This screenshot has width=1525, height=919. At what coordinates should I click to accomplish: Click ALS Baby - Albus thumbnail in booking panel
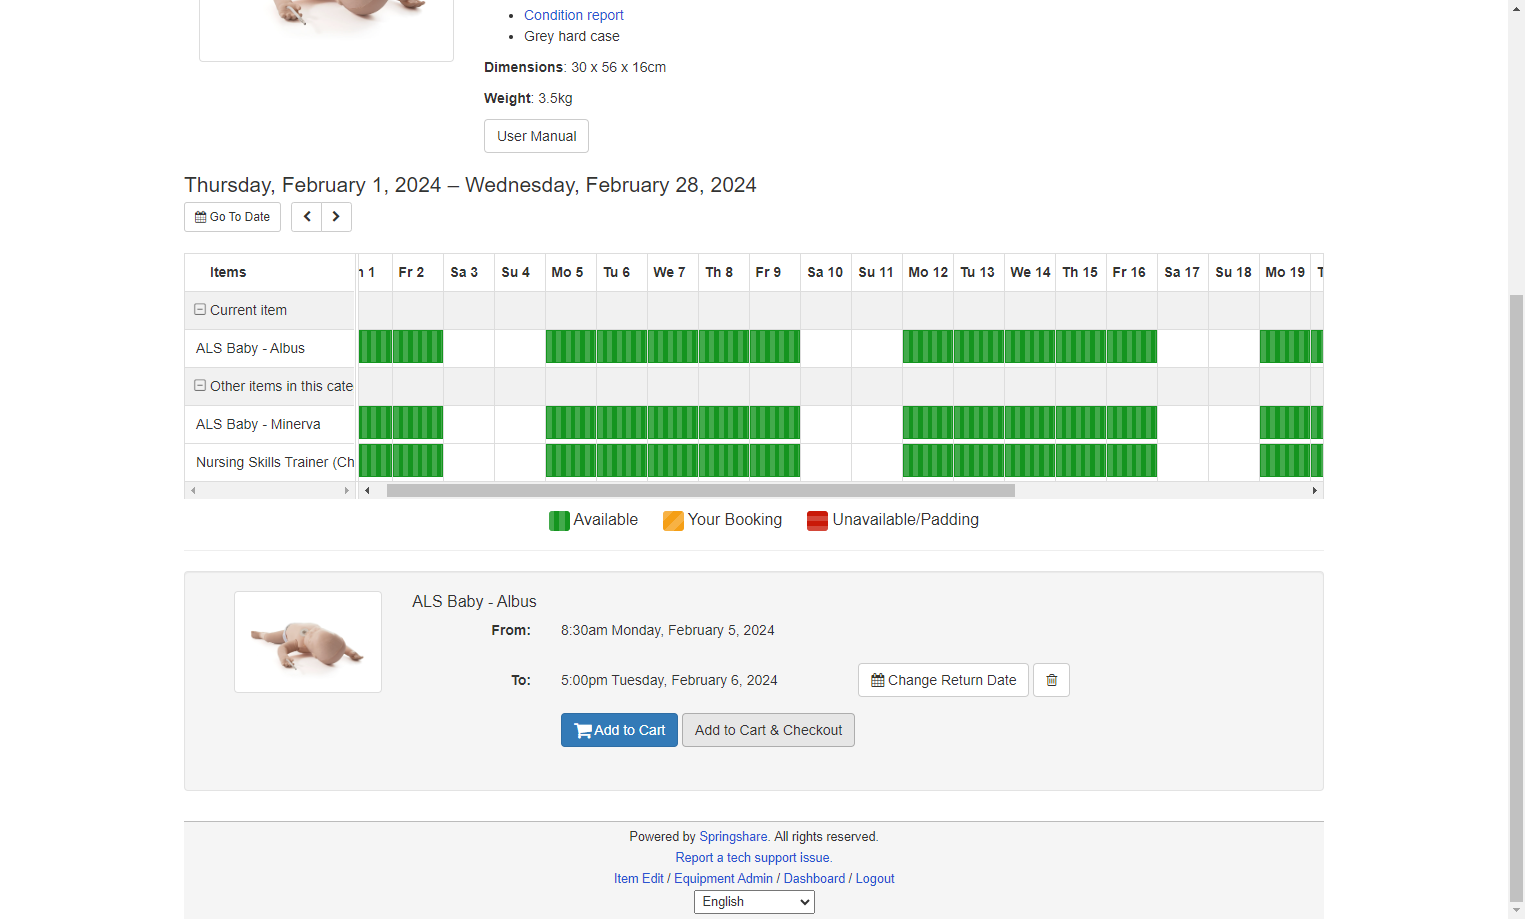tap(308, 642)
